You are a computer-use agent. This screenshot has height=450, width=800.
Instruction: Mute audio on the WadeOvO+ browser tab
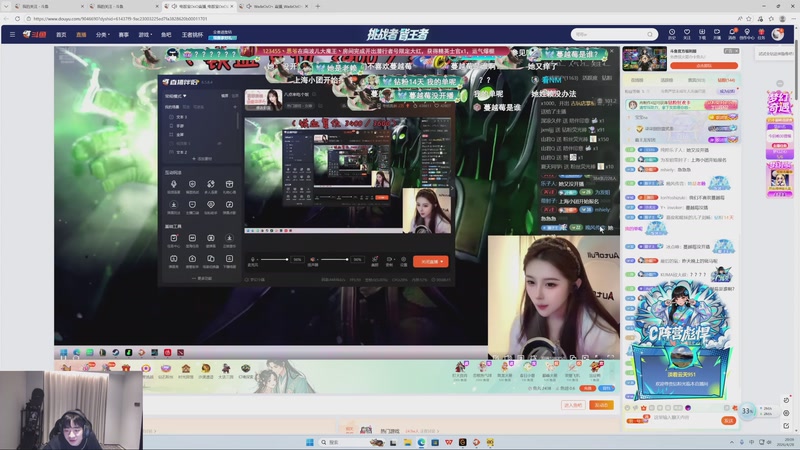tap(248, 6)
